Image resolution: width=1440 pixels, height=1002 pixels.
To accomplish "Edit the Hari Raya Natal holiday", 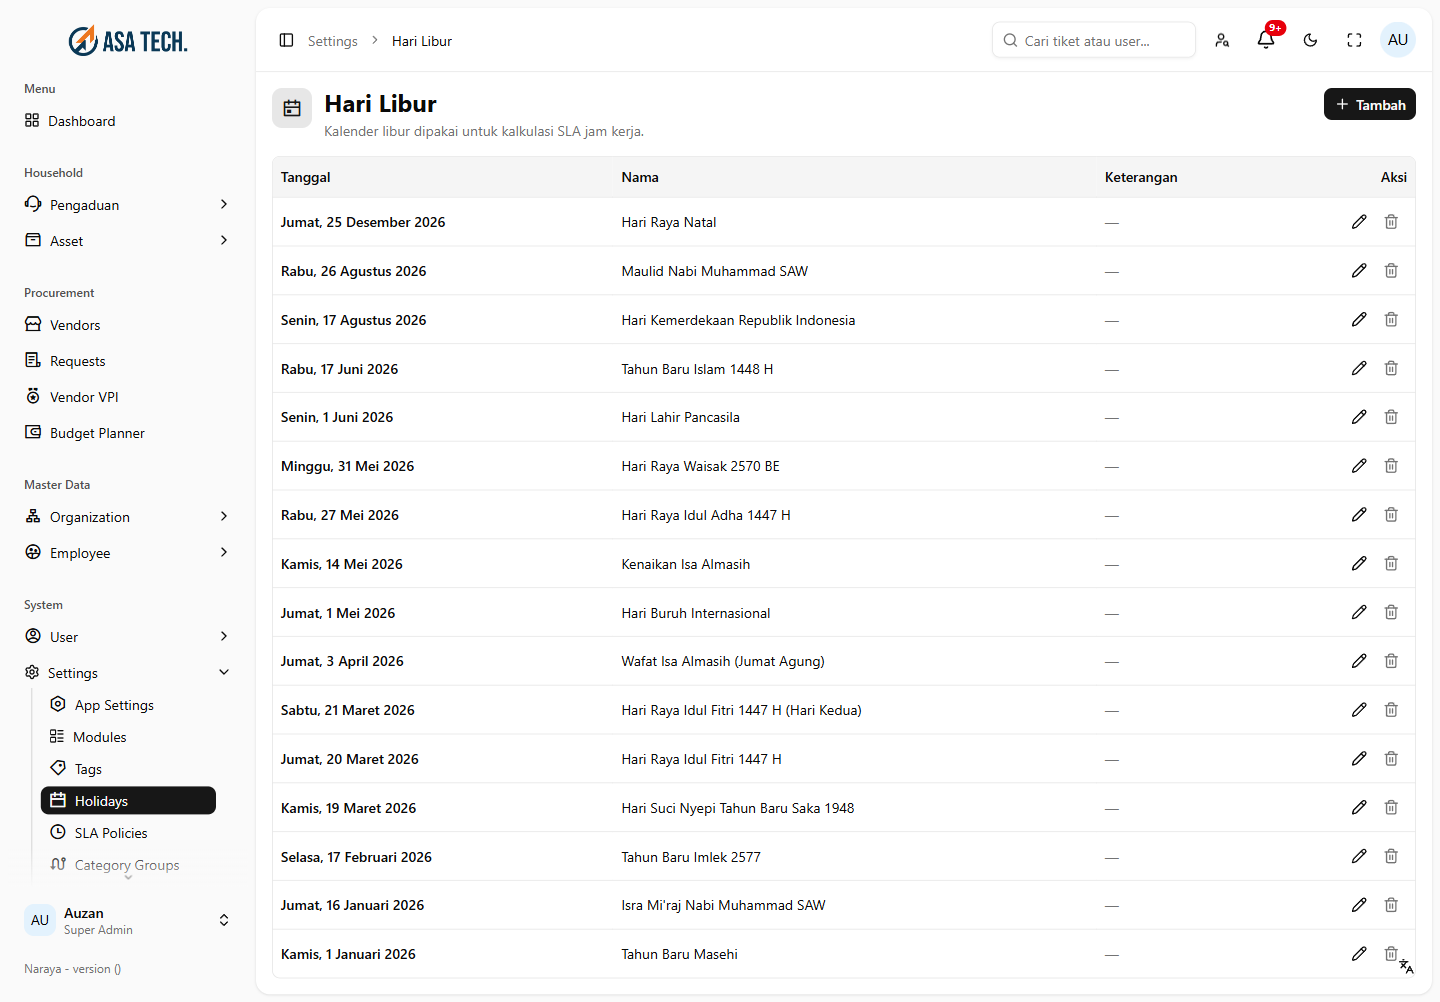I will click(1359, 222).
